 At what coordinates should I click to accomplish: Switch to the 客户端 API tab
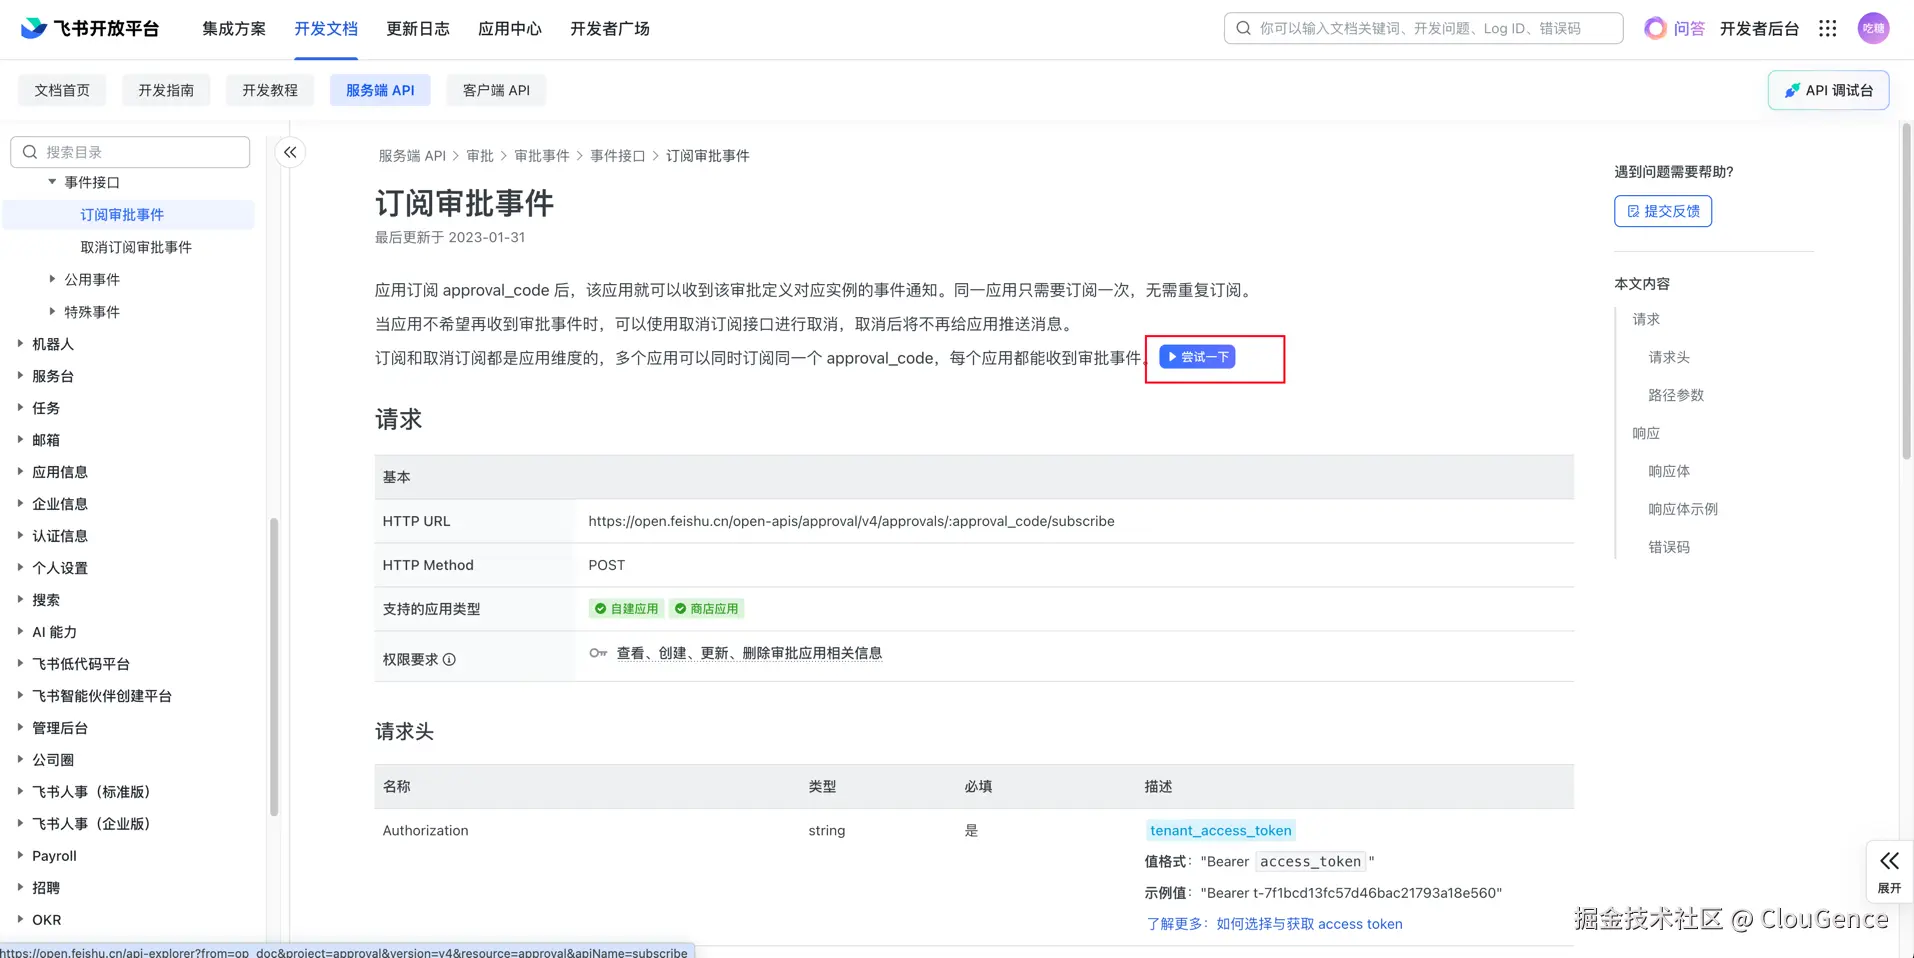496,90
